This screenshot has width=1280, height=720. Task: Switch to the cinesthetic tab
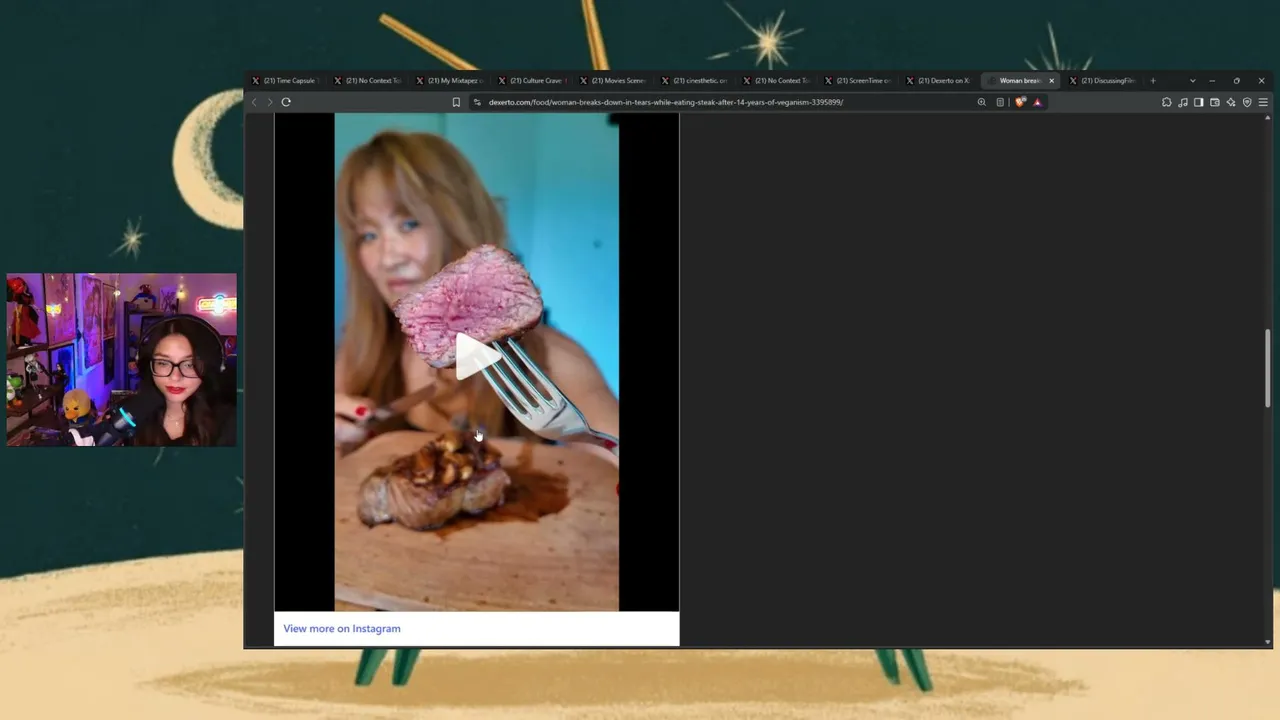(x=694, y=81)
